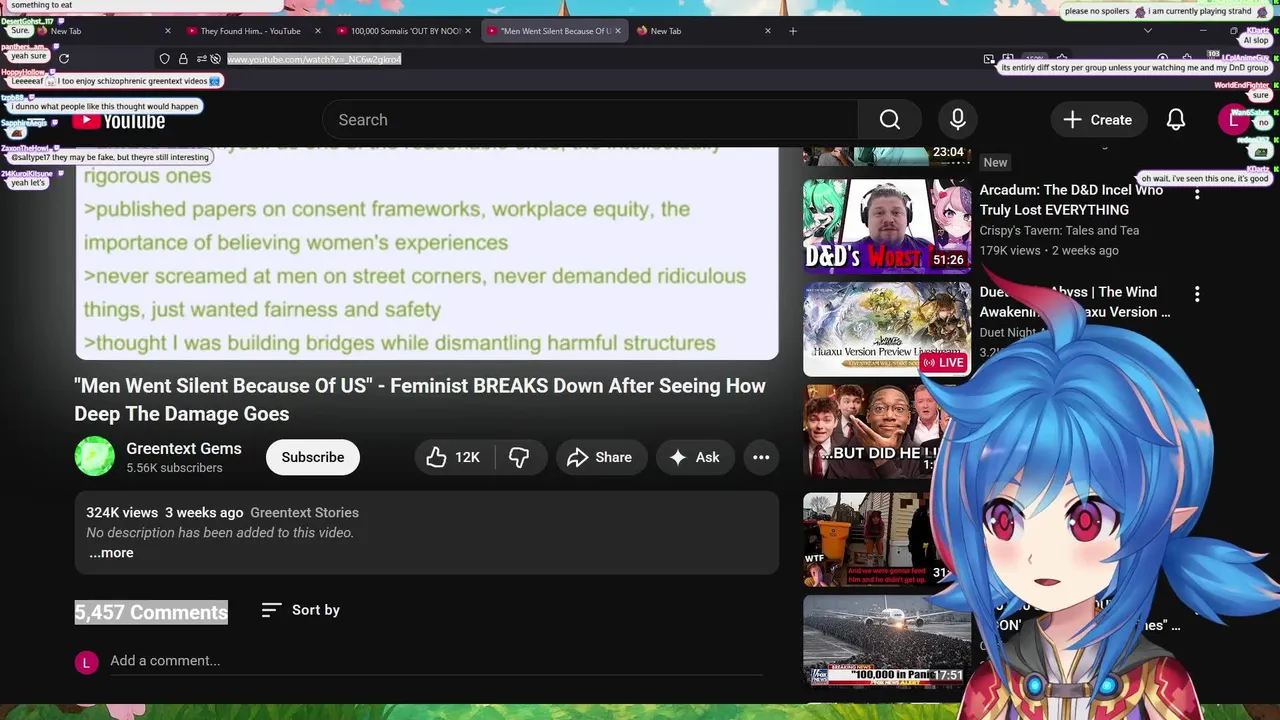1280x720 pixels.
Task: Switch to the first New Tab
Action: (x=100, y=31)
